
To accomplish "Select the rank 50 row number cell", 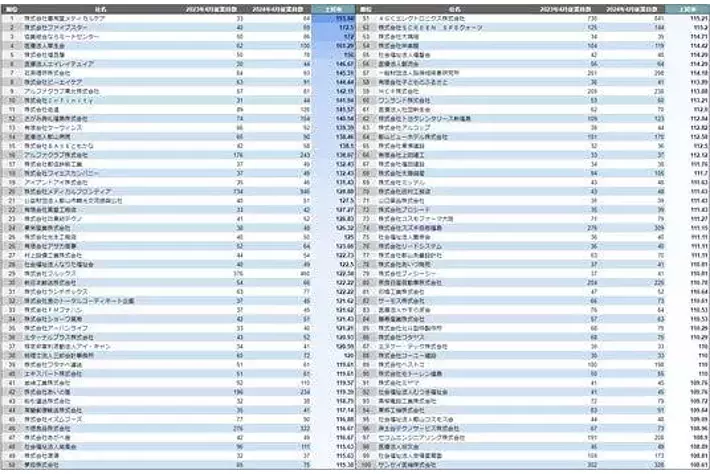I will coord(11,465).
